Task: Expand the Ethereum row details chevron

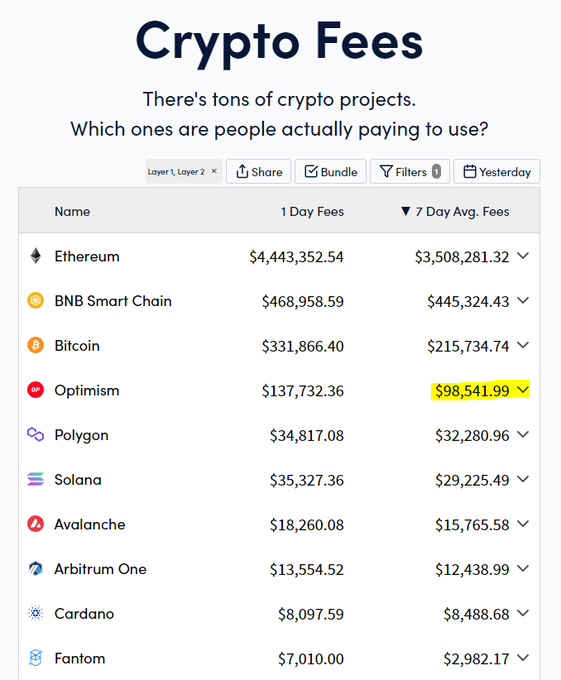Action: [x=523, y=256]
